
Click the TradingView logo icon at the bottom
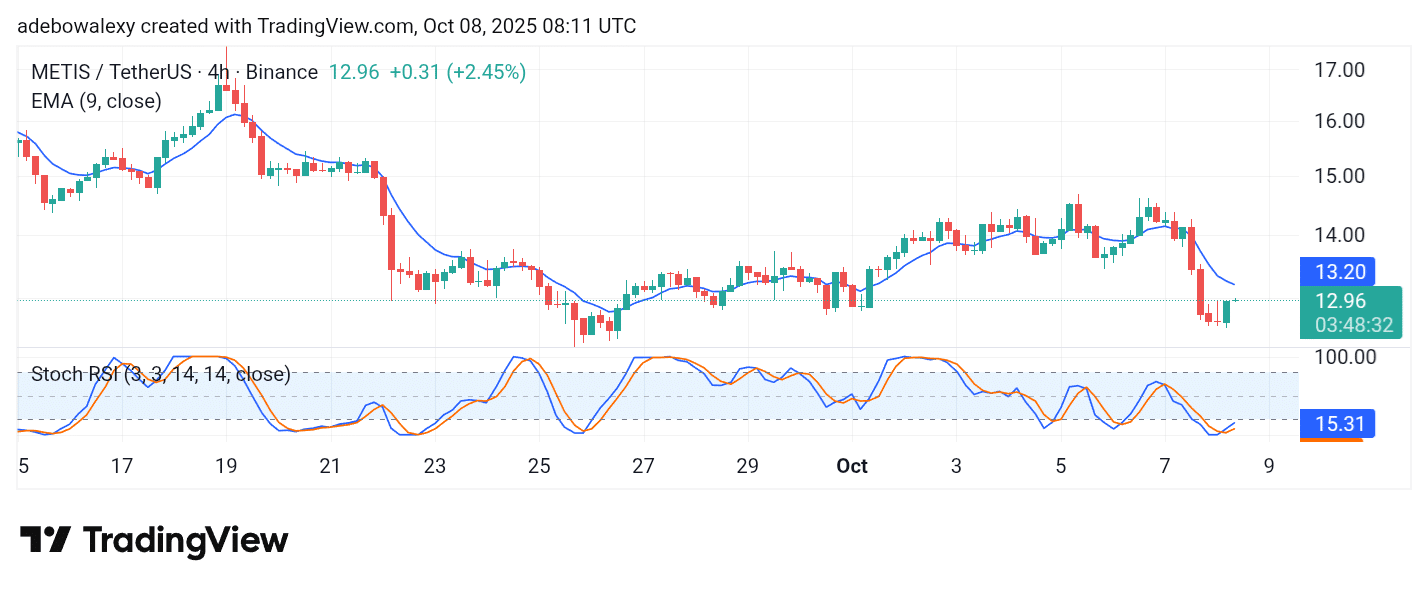45,540
